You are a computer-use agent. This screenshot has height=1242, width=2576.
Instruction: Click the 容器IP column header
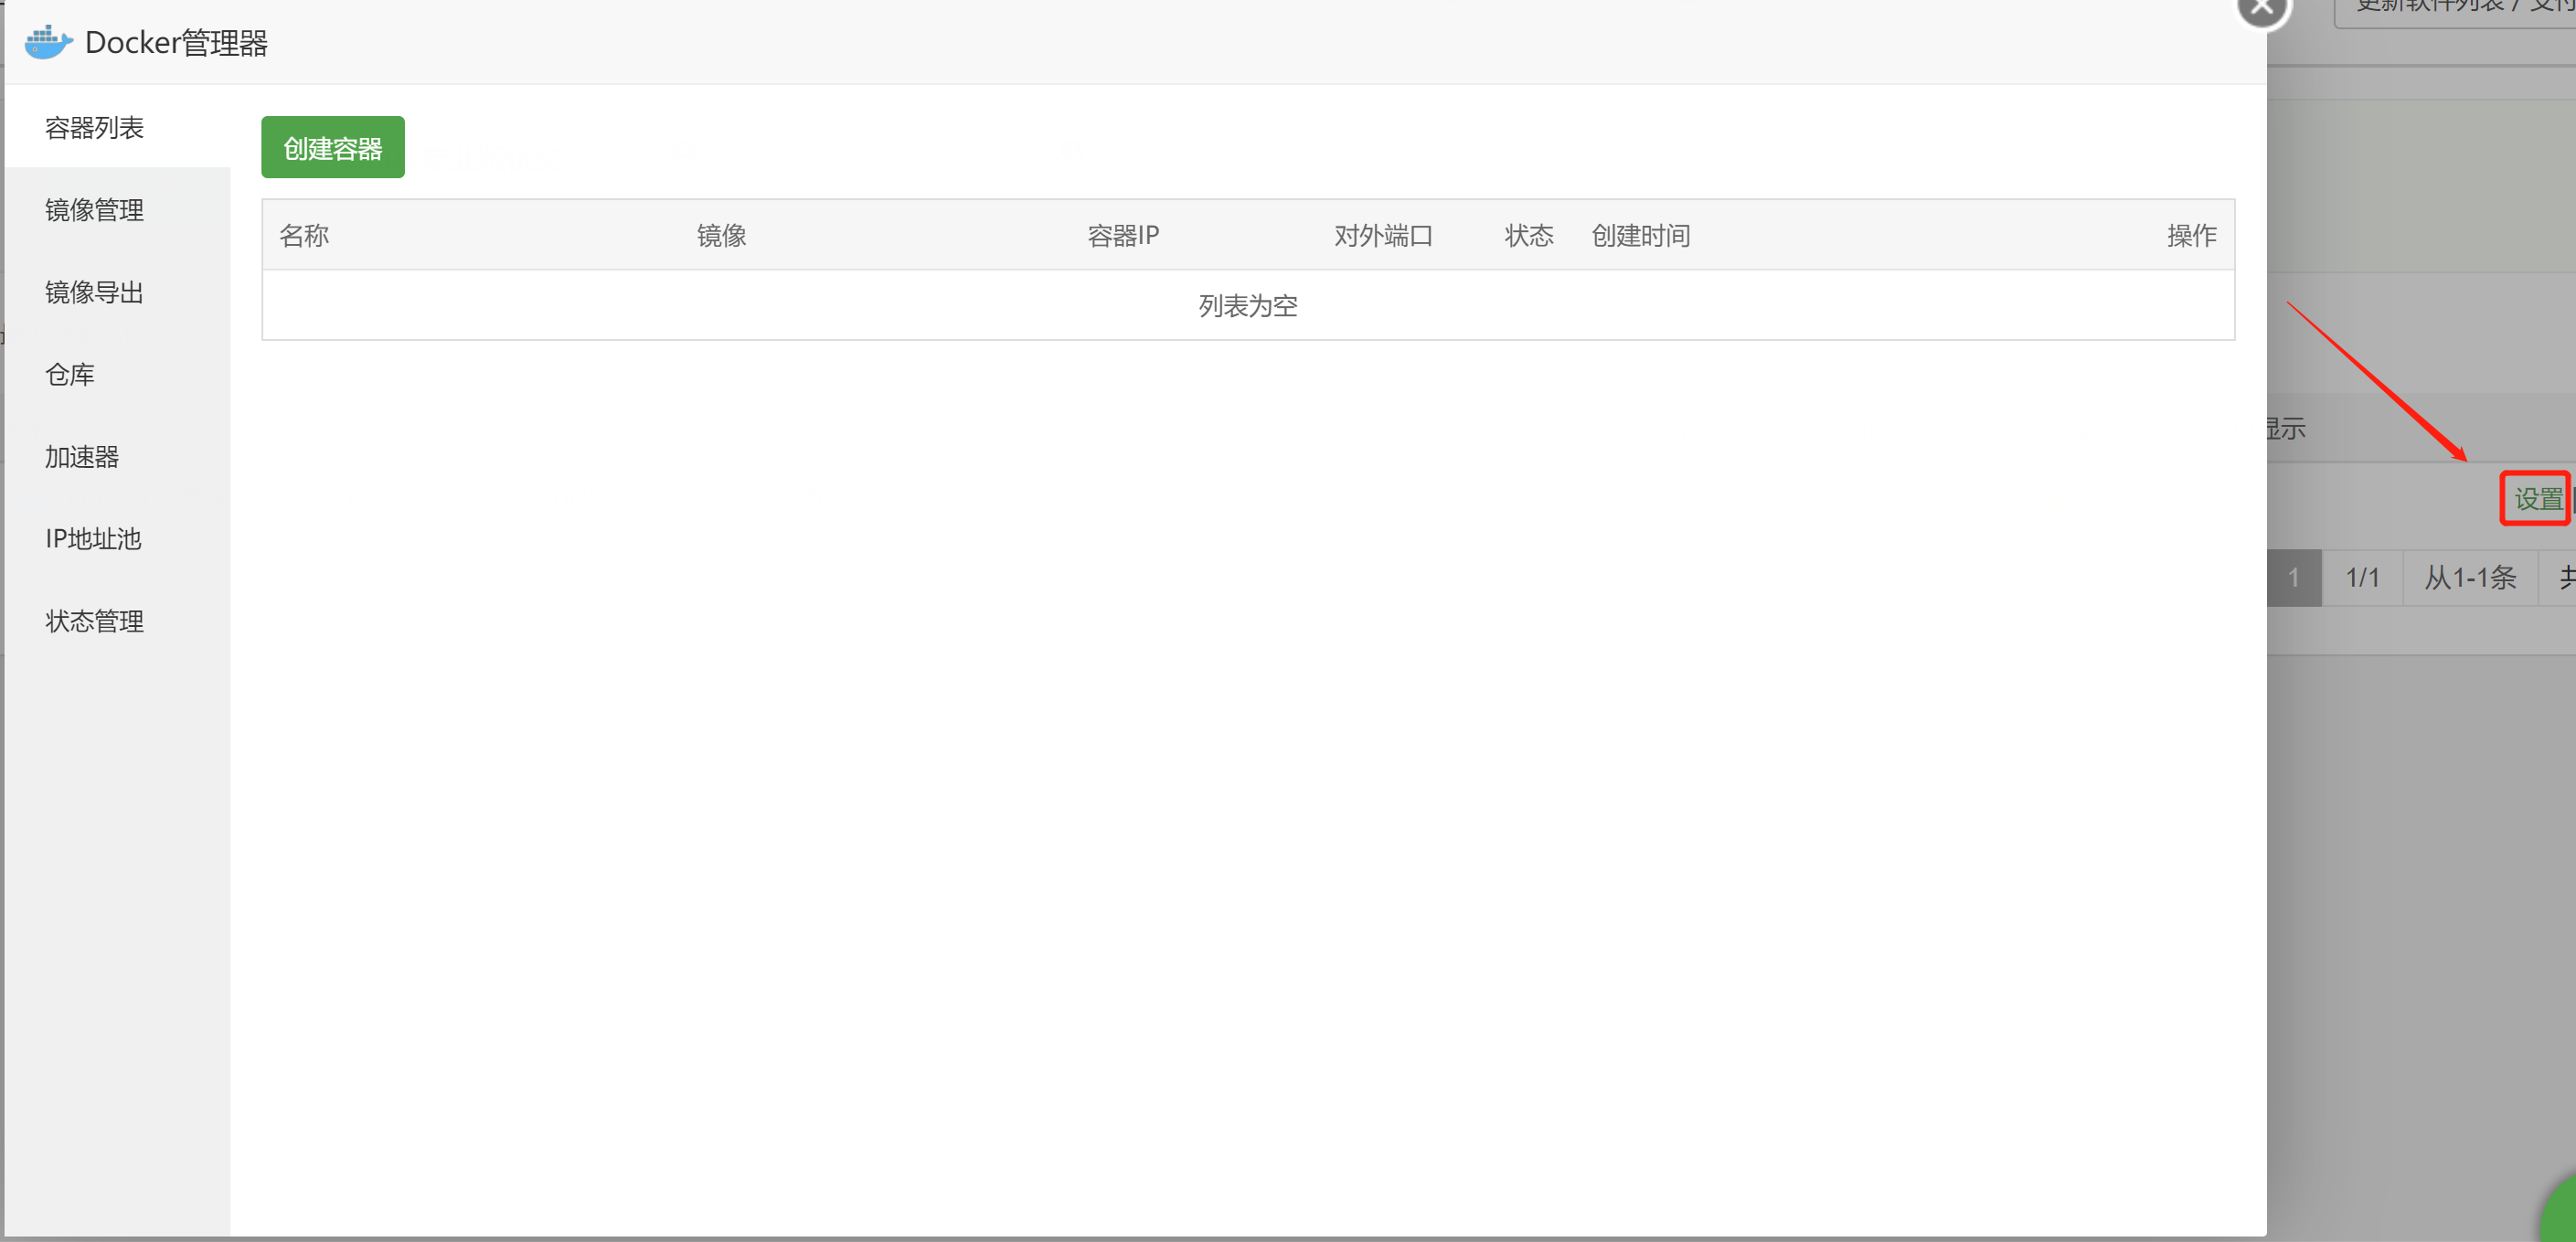point(1122,235)
